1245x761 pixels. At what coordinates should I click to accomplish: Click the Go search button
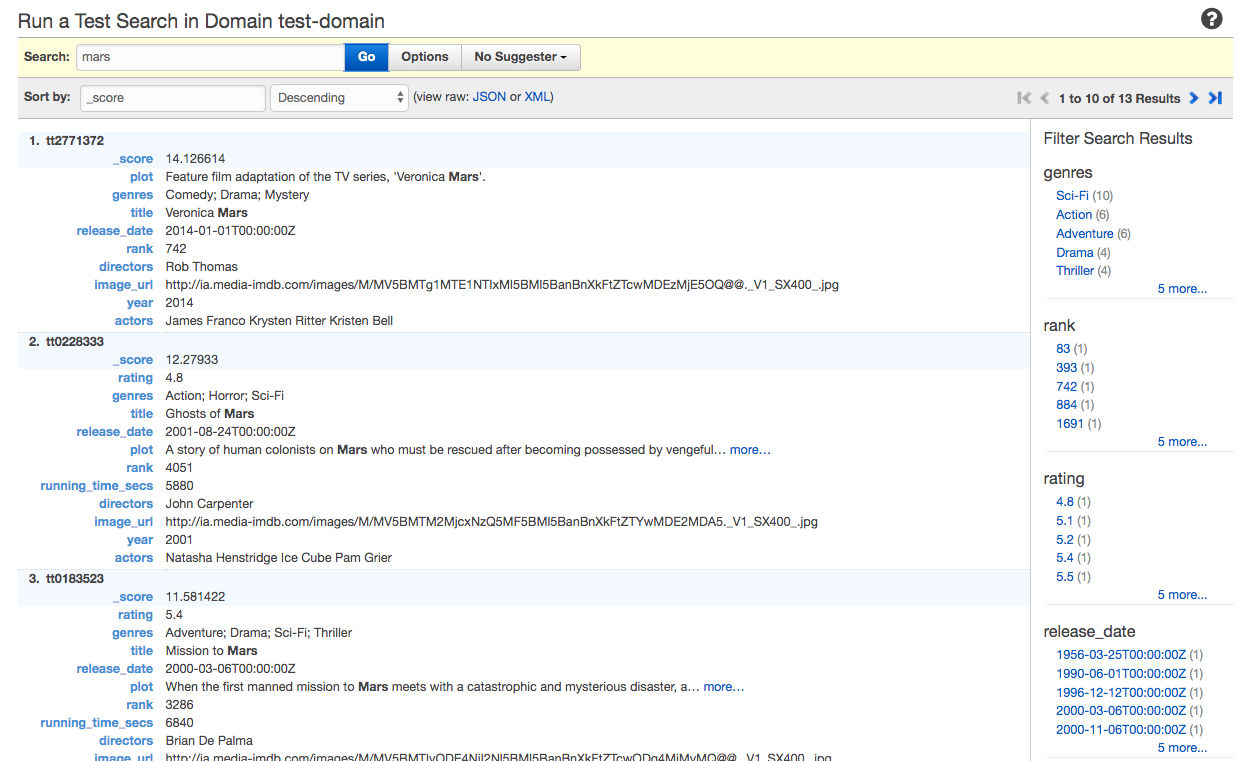[x=366, y=57]
